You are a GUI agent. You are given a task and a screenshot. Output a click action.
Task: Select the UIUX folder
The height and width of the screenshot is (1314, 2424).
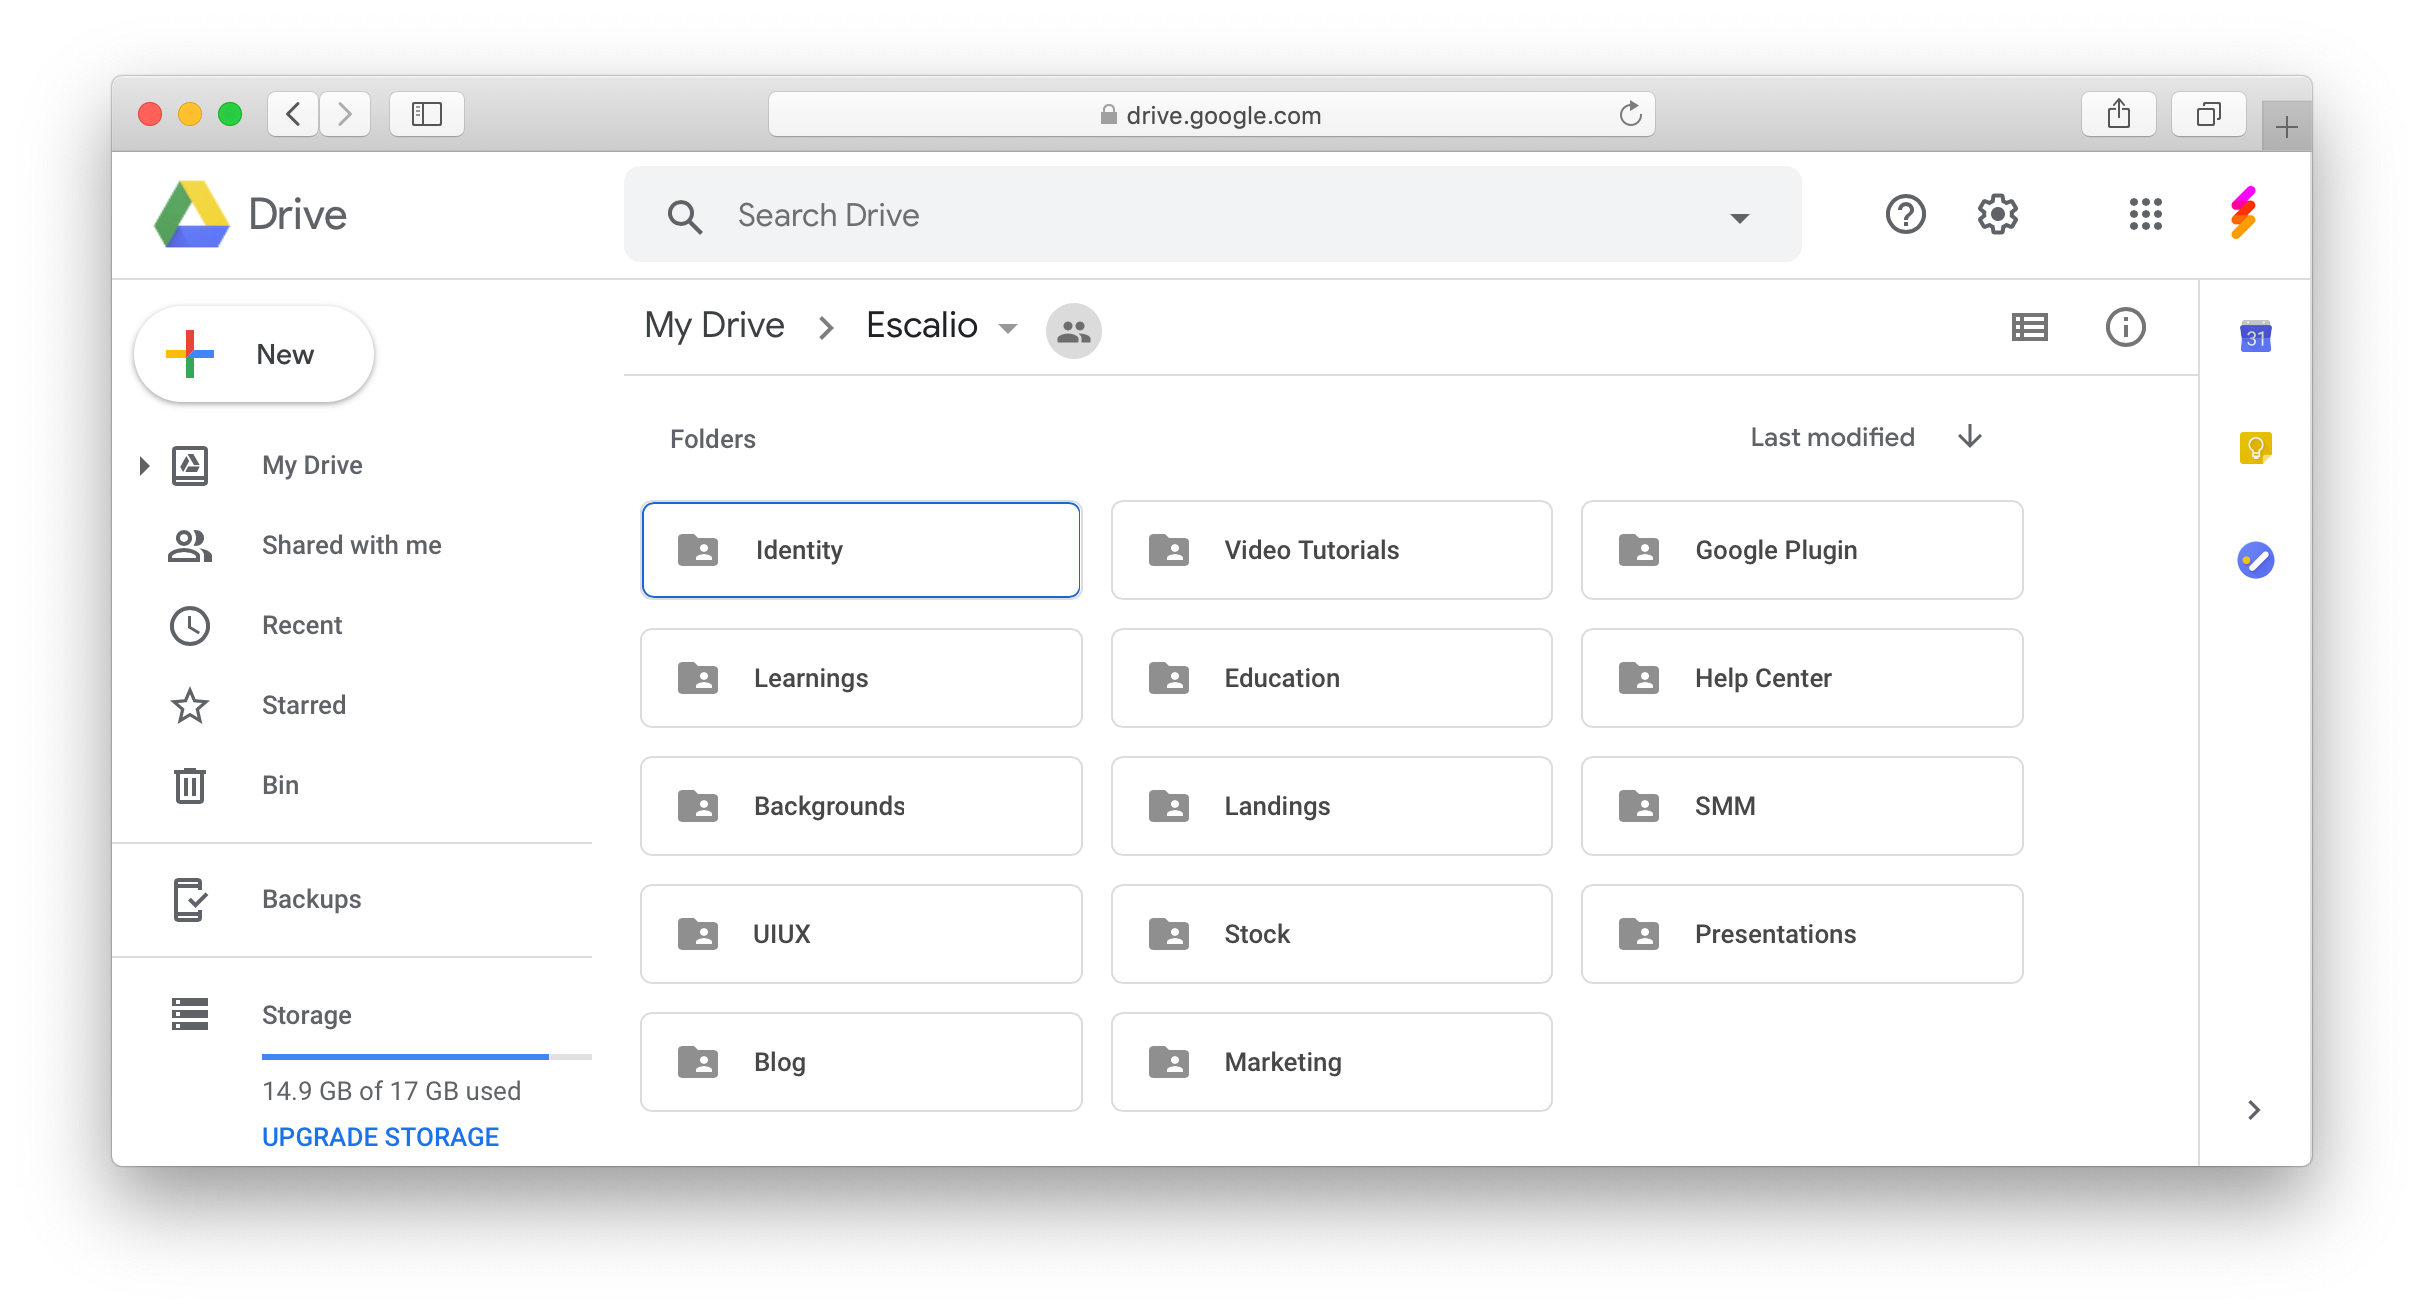pyautogui.click(x=861, y=934)
